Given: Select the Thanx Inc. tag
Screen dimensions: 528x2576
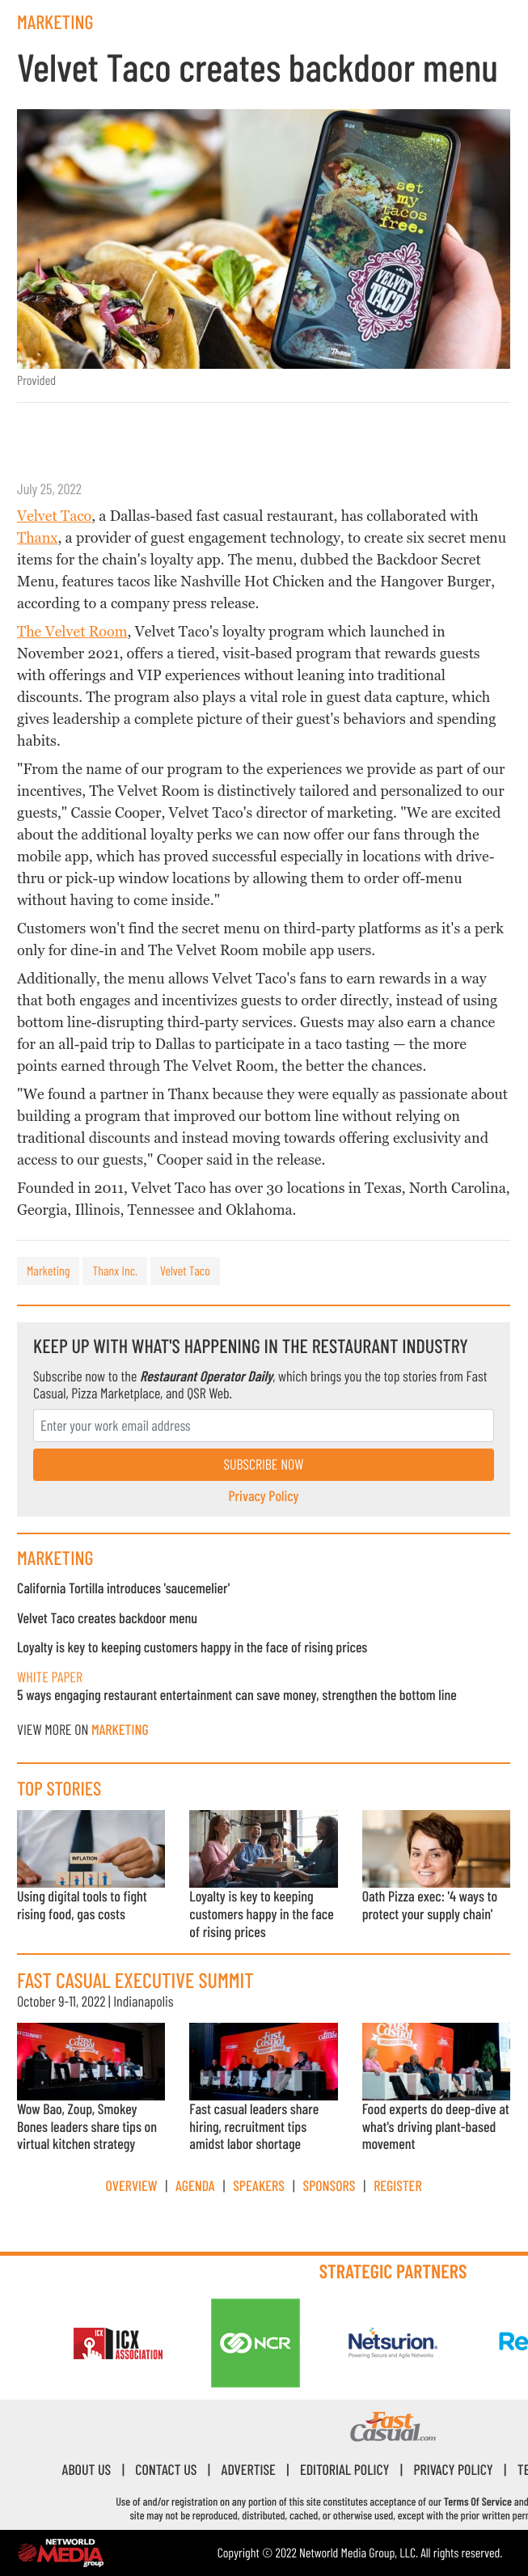Looking at the screenshot, I should point(115,1271).
